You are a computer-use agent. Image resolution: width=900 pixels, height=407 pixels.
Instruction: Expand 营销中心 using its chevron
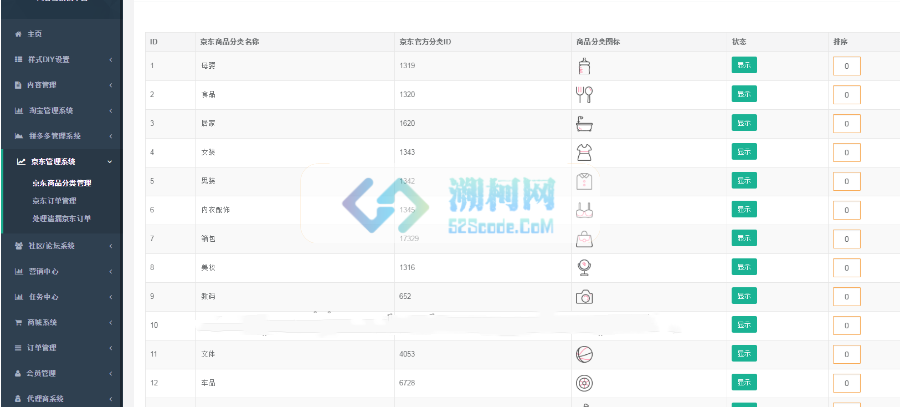[110, 272]
